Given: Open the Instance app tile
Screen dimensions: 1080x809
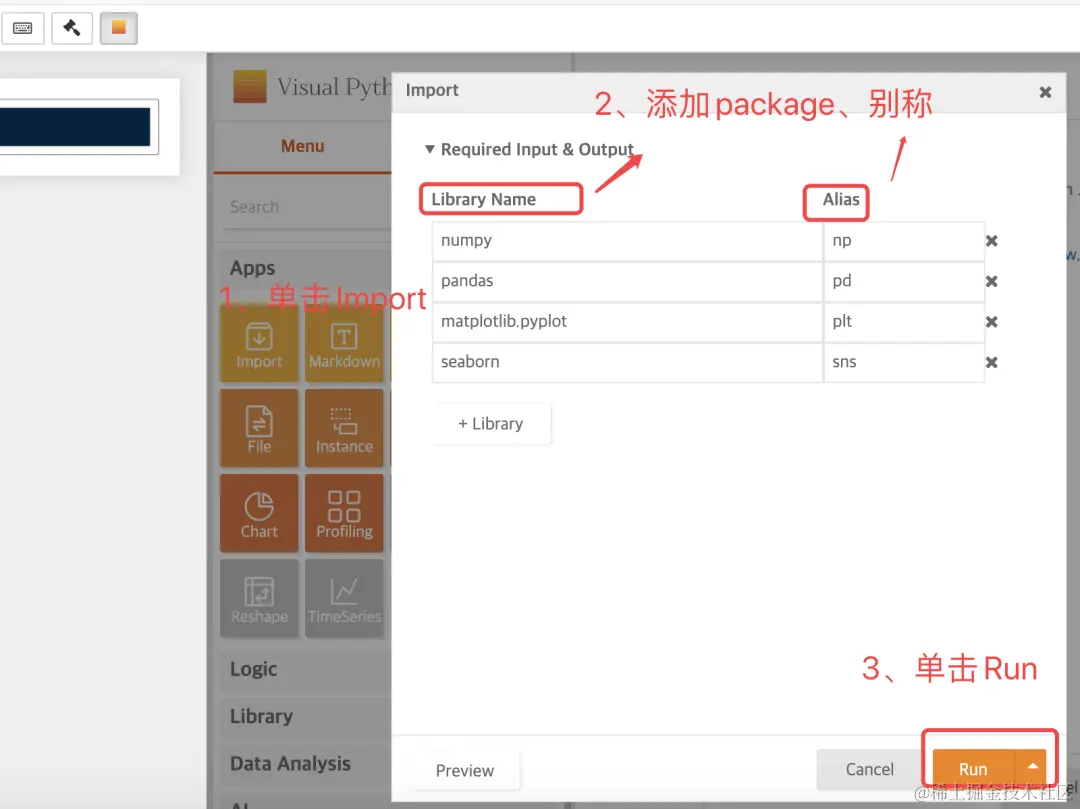Looking at the screenshot, I should (344, 428).
